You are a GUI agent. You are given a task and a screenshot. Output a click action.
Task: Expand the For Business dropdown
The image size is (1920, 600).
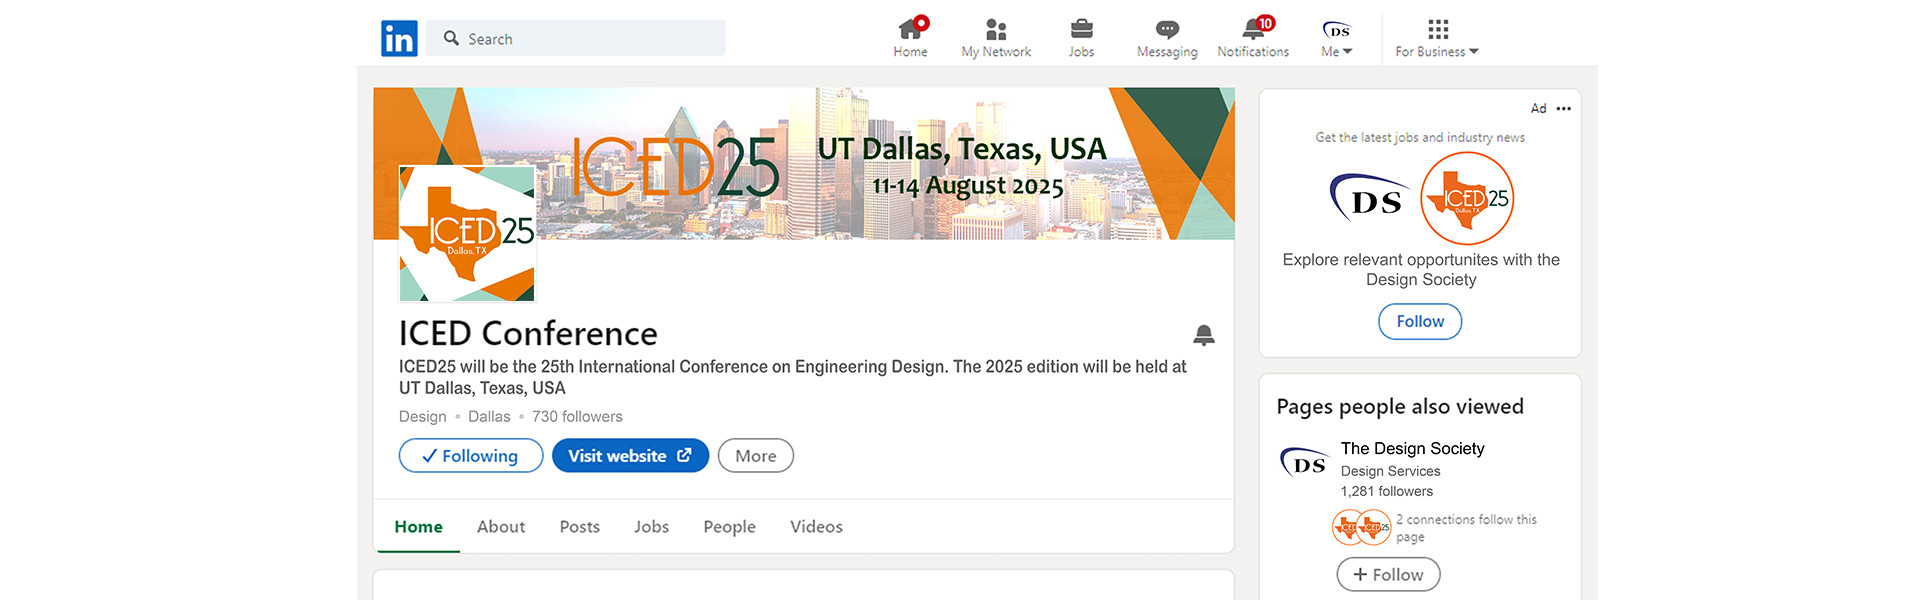(x=1437, y=38)
